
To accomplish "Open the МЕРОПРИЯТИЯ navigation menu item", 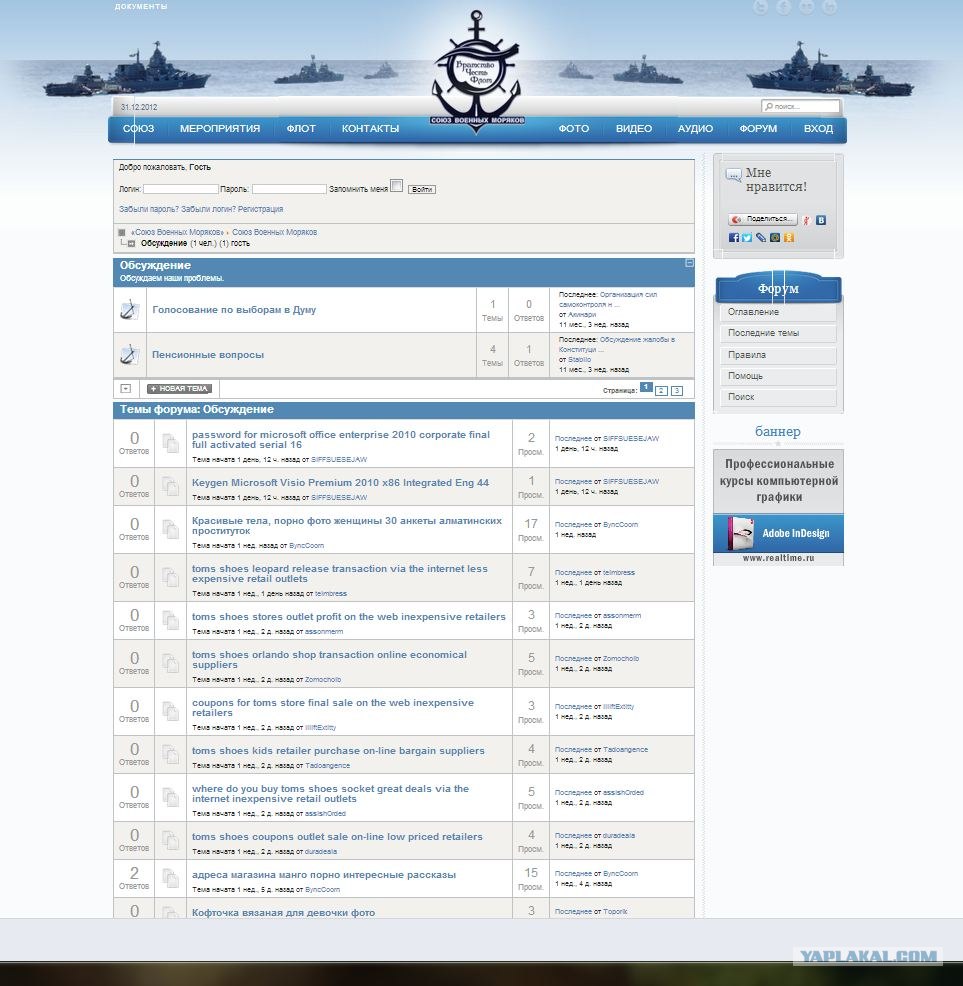I will 220,129.
